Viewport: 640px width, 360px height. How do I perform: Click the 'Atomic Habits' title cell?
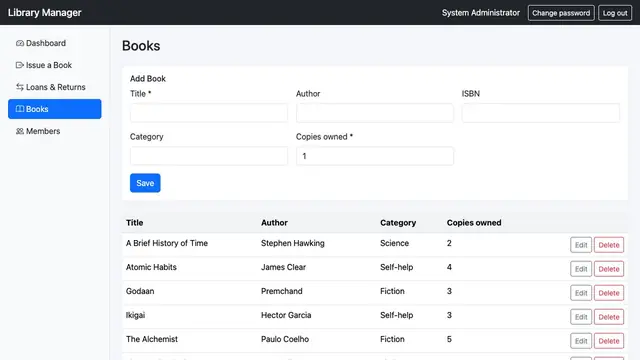[151, 267]
